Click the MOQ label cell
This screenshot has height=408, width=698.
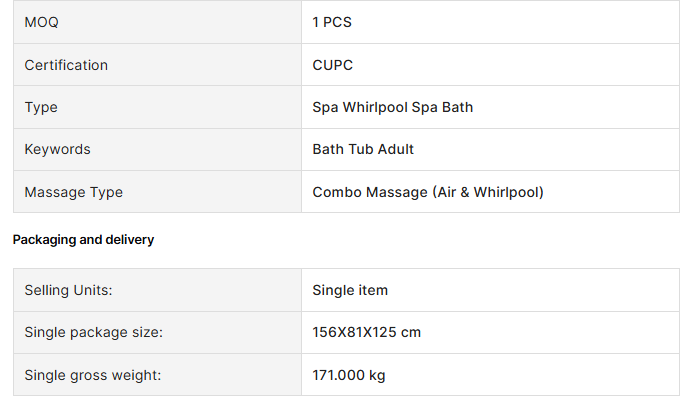pyautogui.click(x=157, y=22)
